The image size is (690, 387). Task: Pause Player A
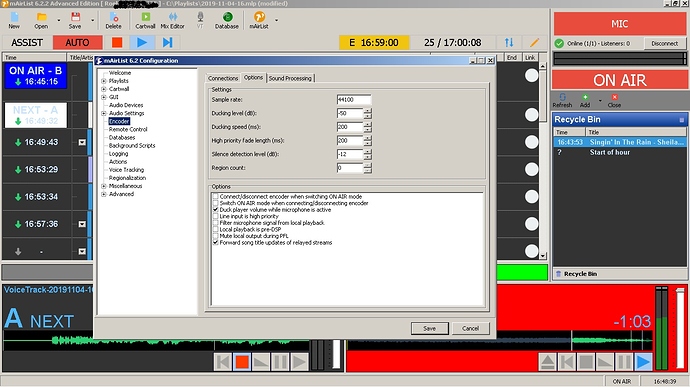280,362
